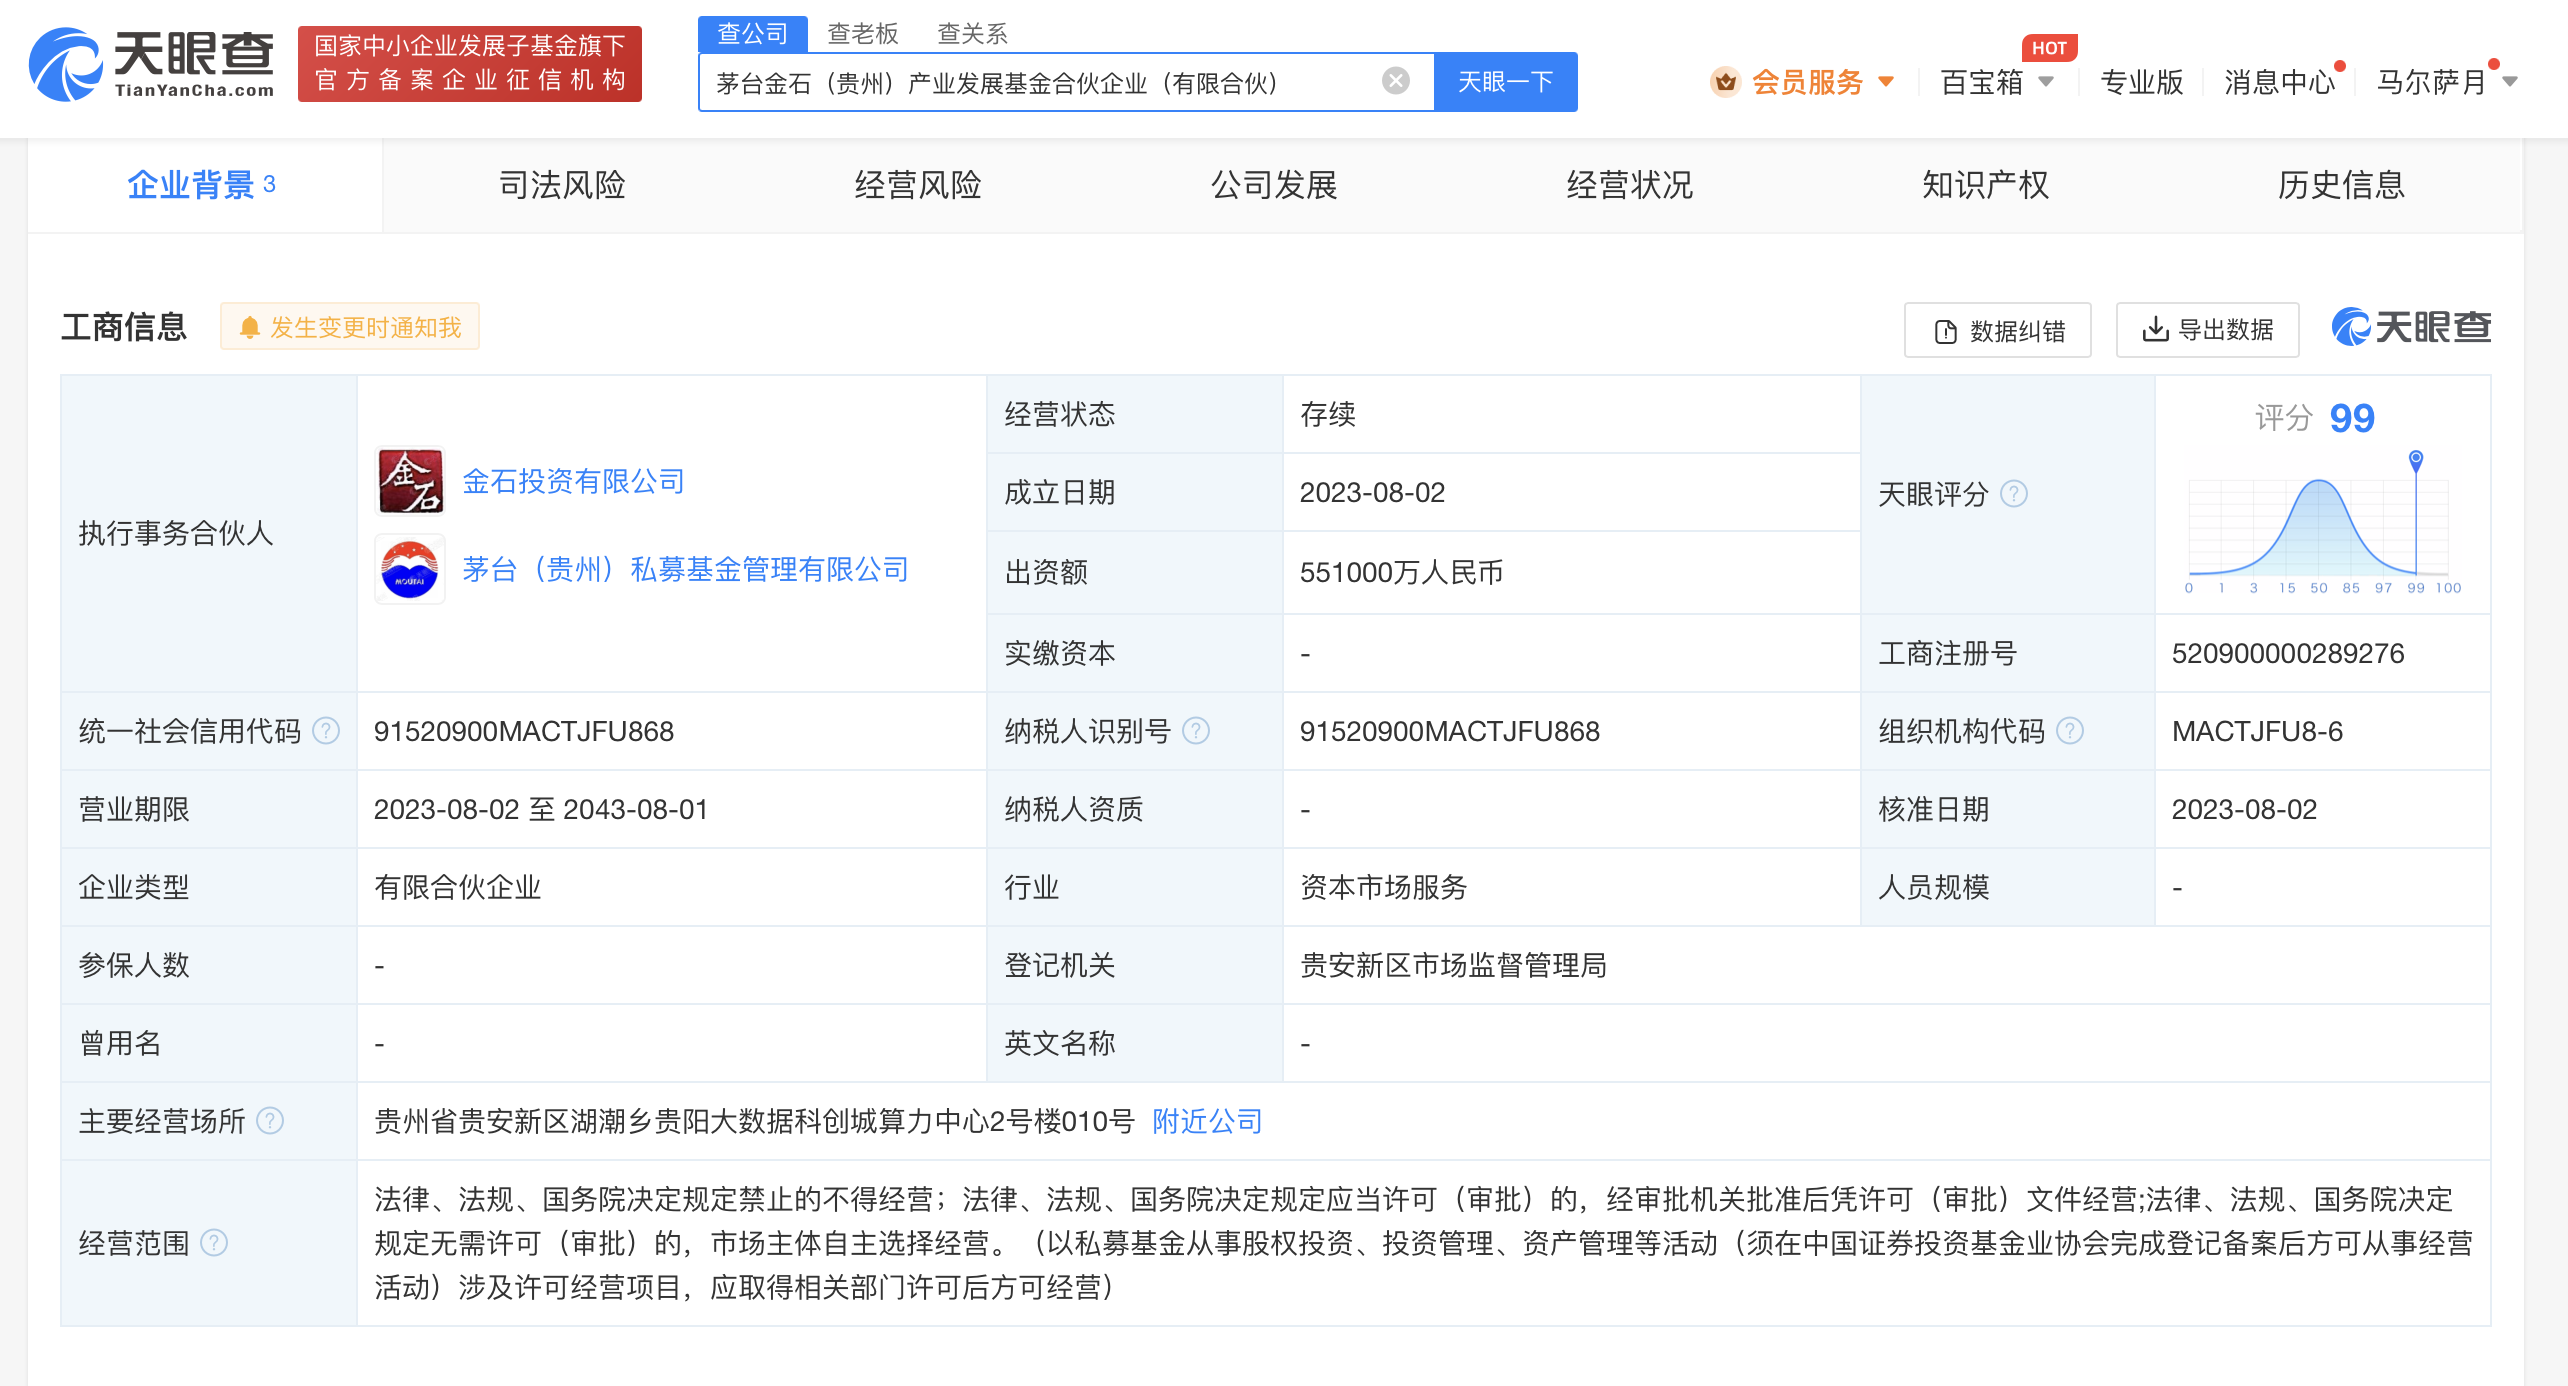Click the 有限合伙企业 type value
This screenshot has height=1386, width=2568.
pyautogui.click(x=457, y=887)
